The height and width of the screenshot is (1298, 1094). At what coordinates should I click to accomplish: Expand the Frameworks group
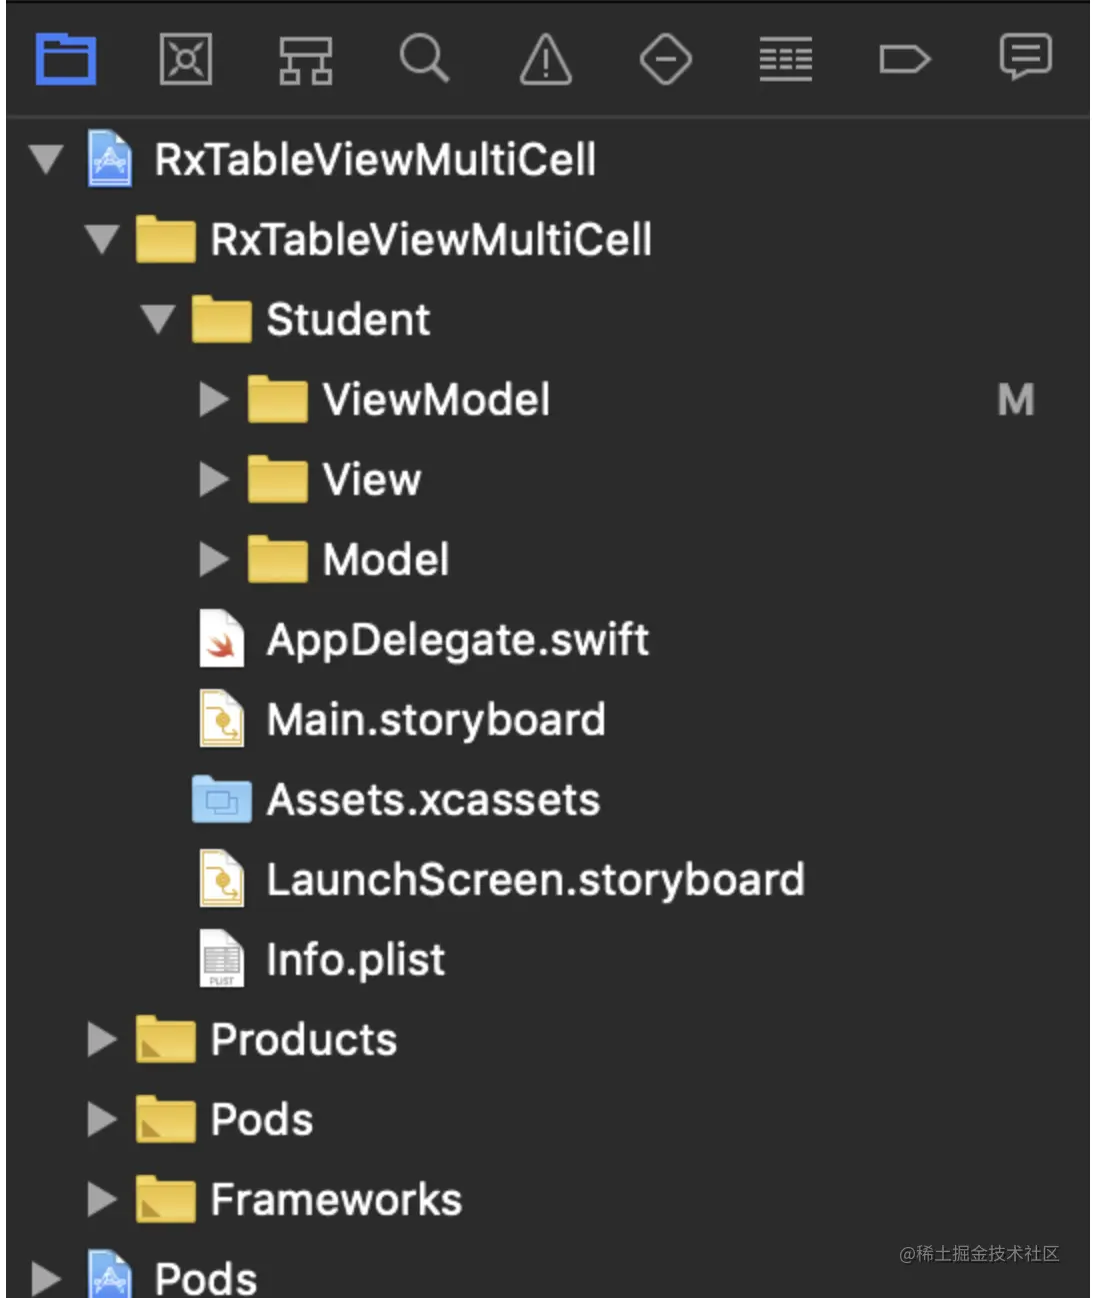point(102,1199)
